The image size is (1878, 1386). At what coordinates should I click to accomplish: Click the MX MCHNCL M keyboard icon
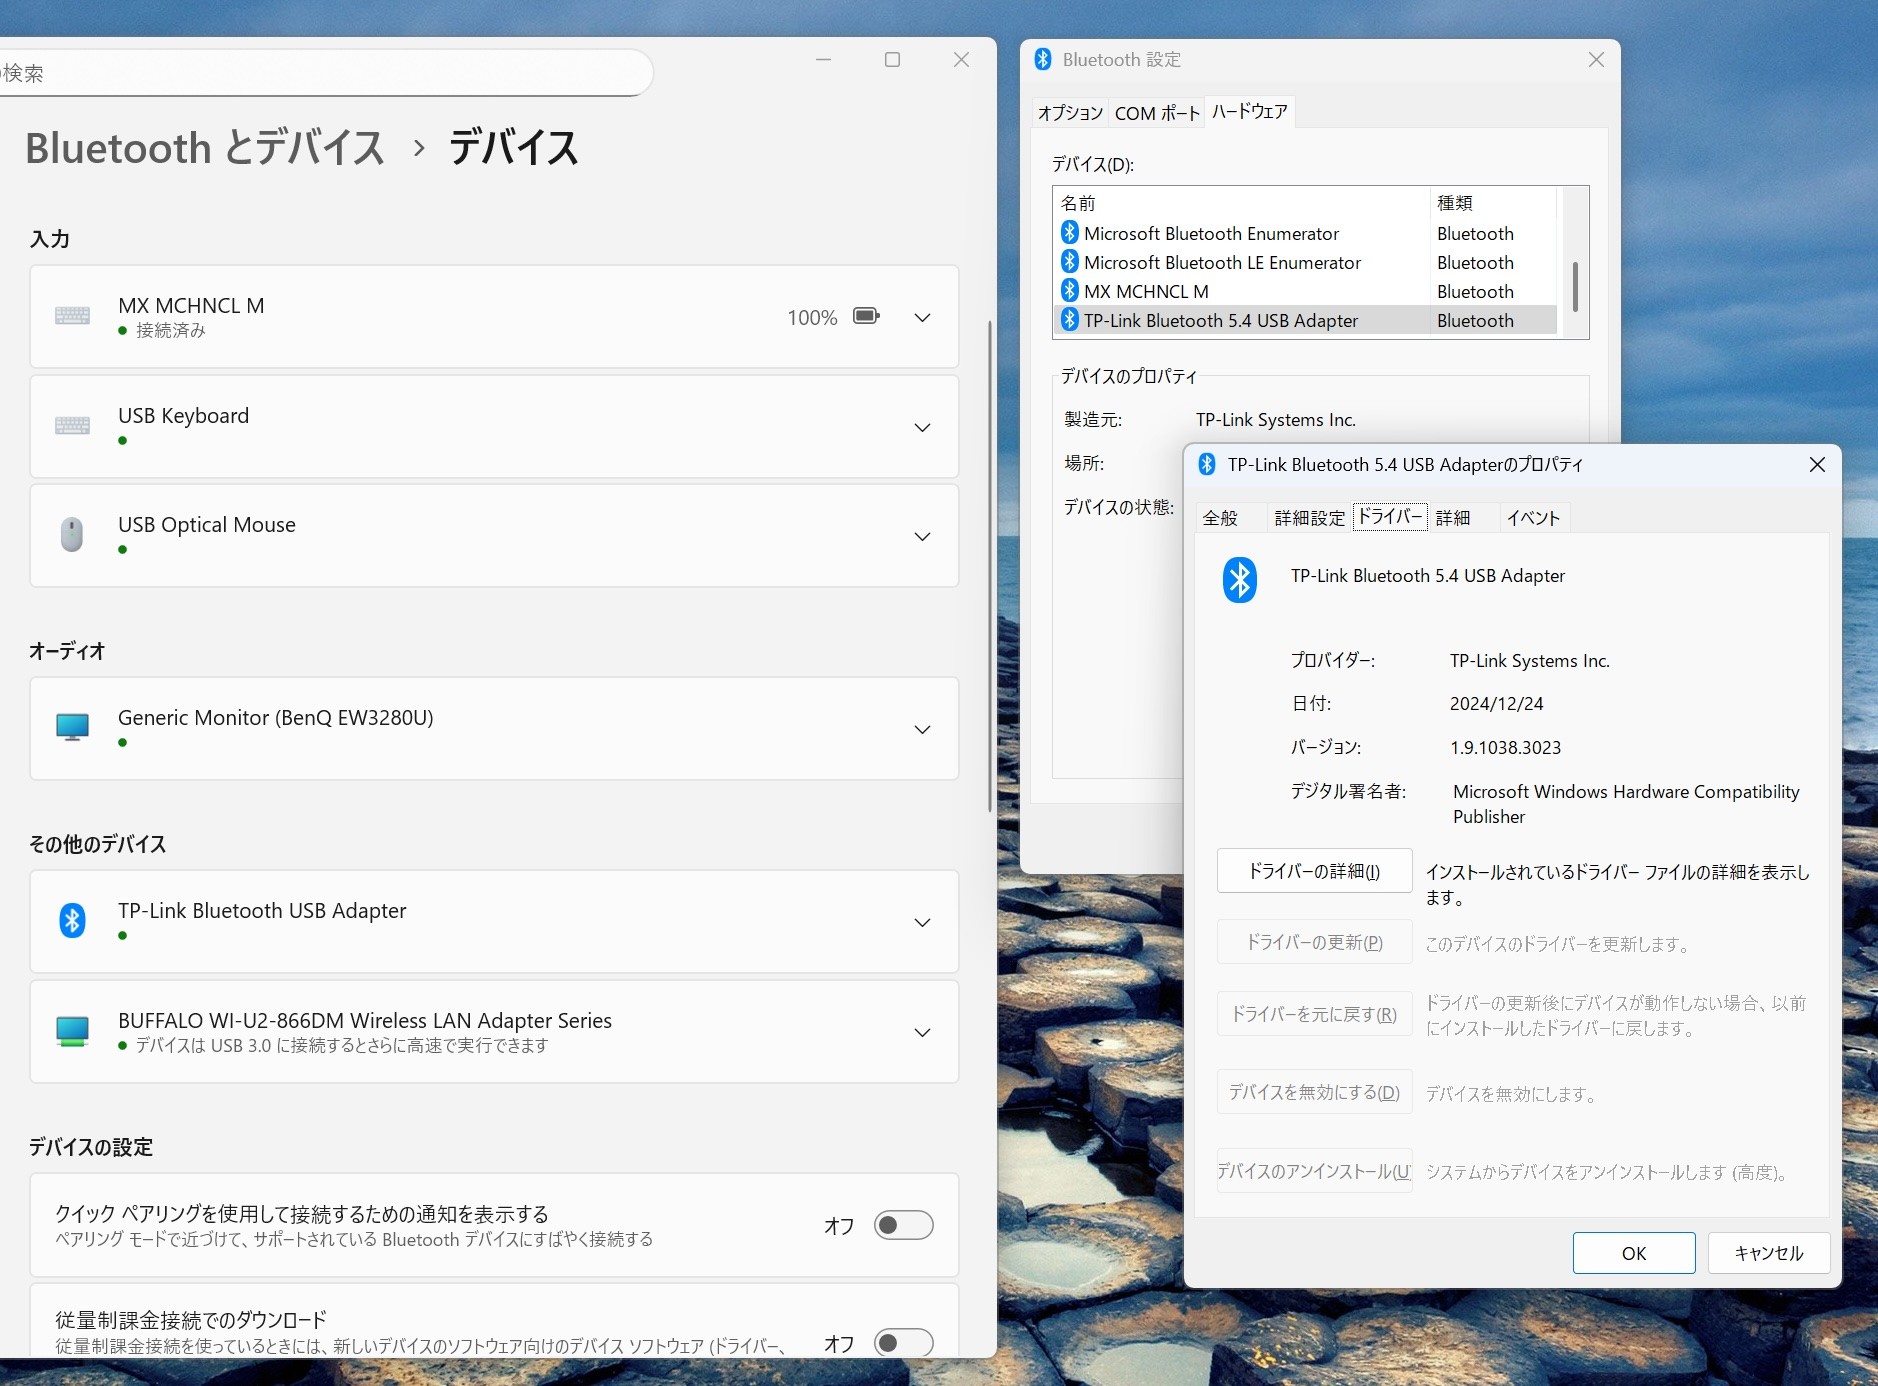72,316
